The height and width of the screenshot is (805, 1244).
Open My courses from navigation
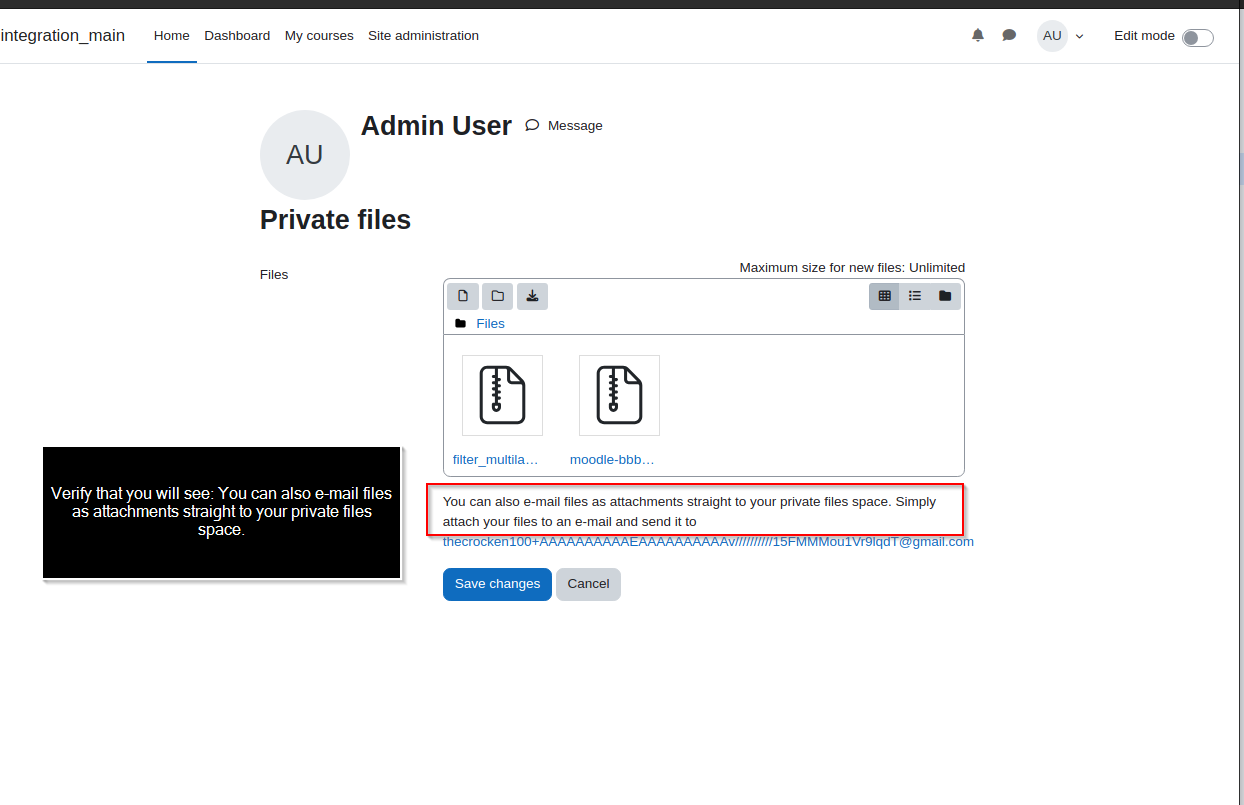319,36
